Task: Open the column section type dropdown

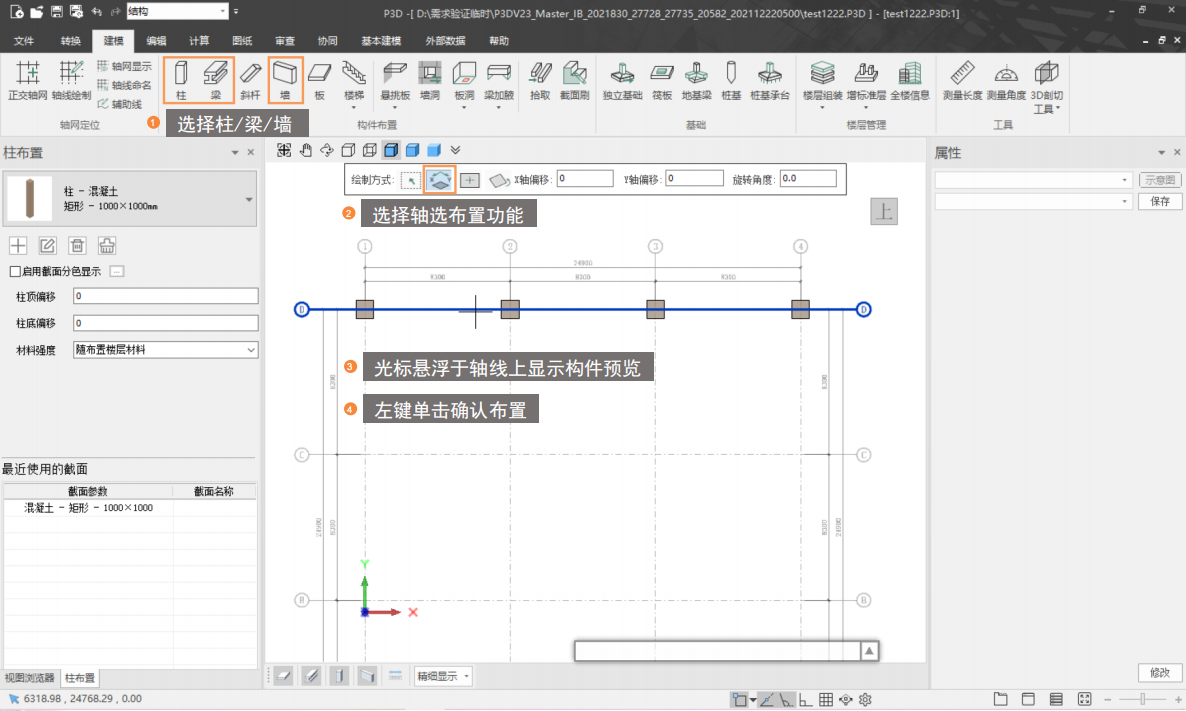Action: click(x=249, y=199)
